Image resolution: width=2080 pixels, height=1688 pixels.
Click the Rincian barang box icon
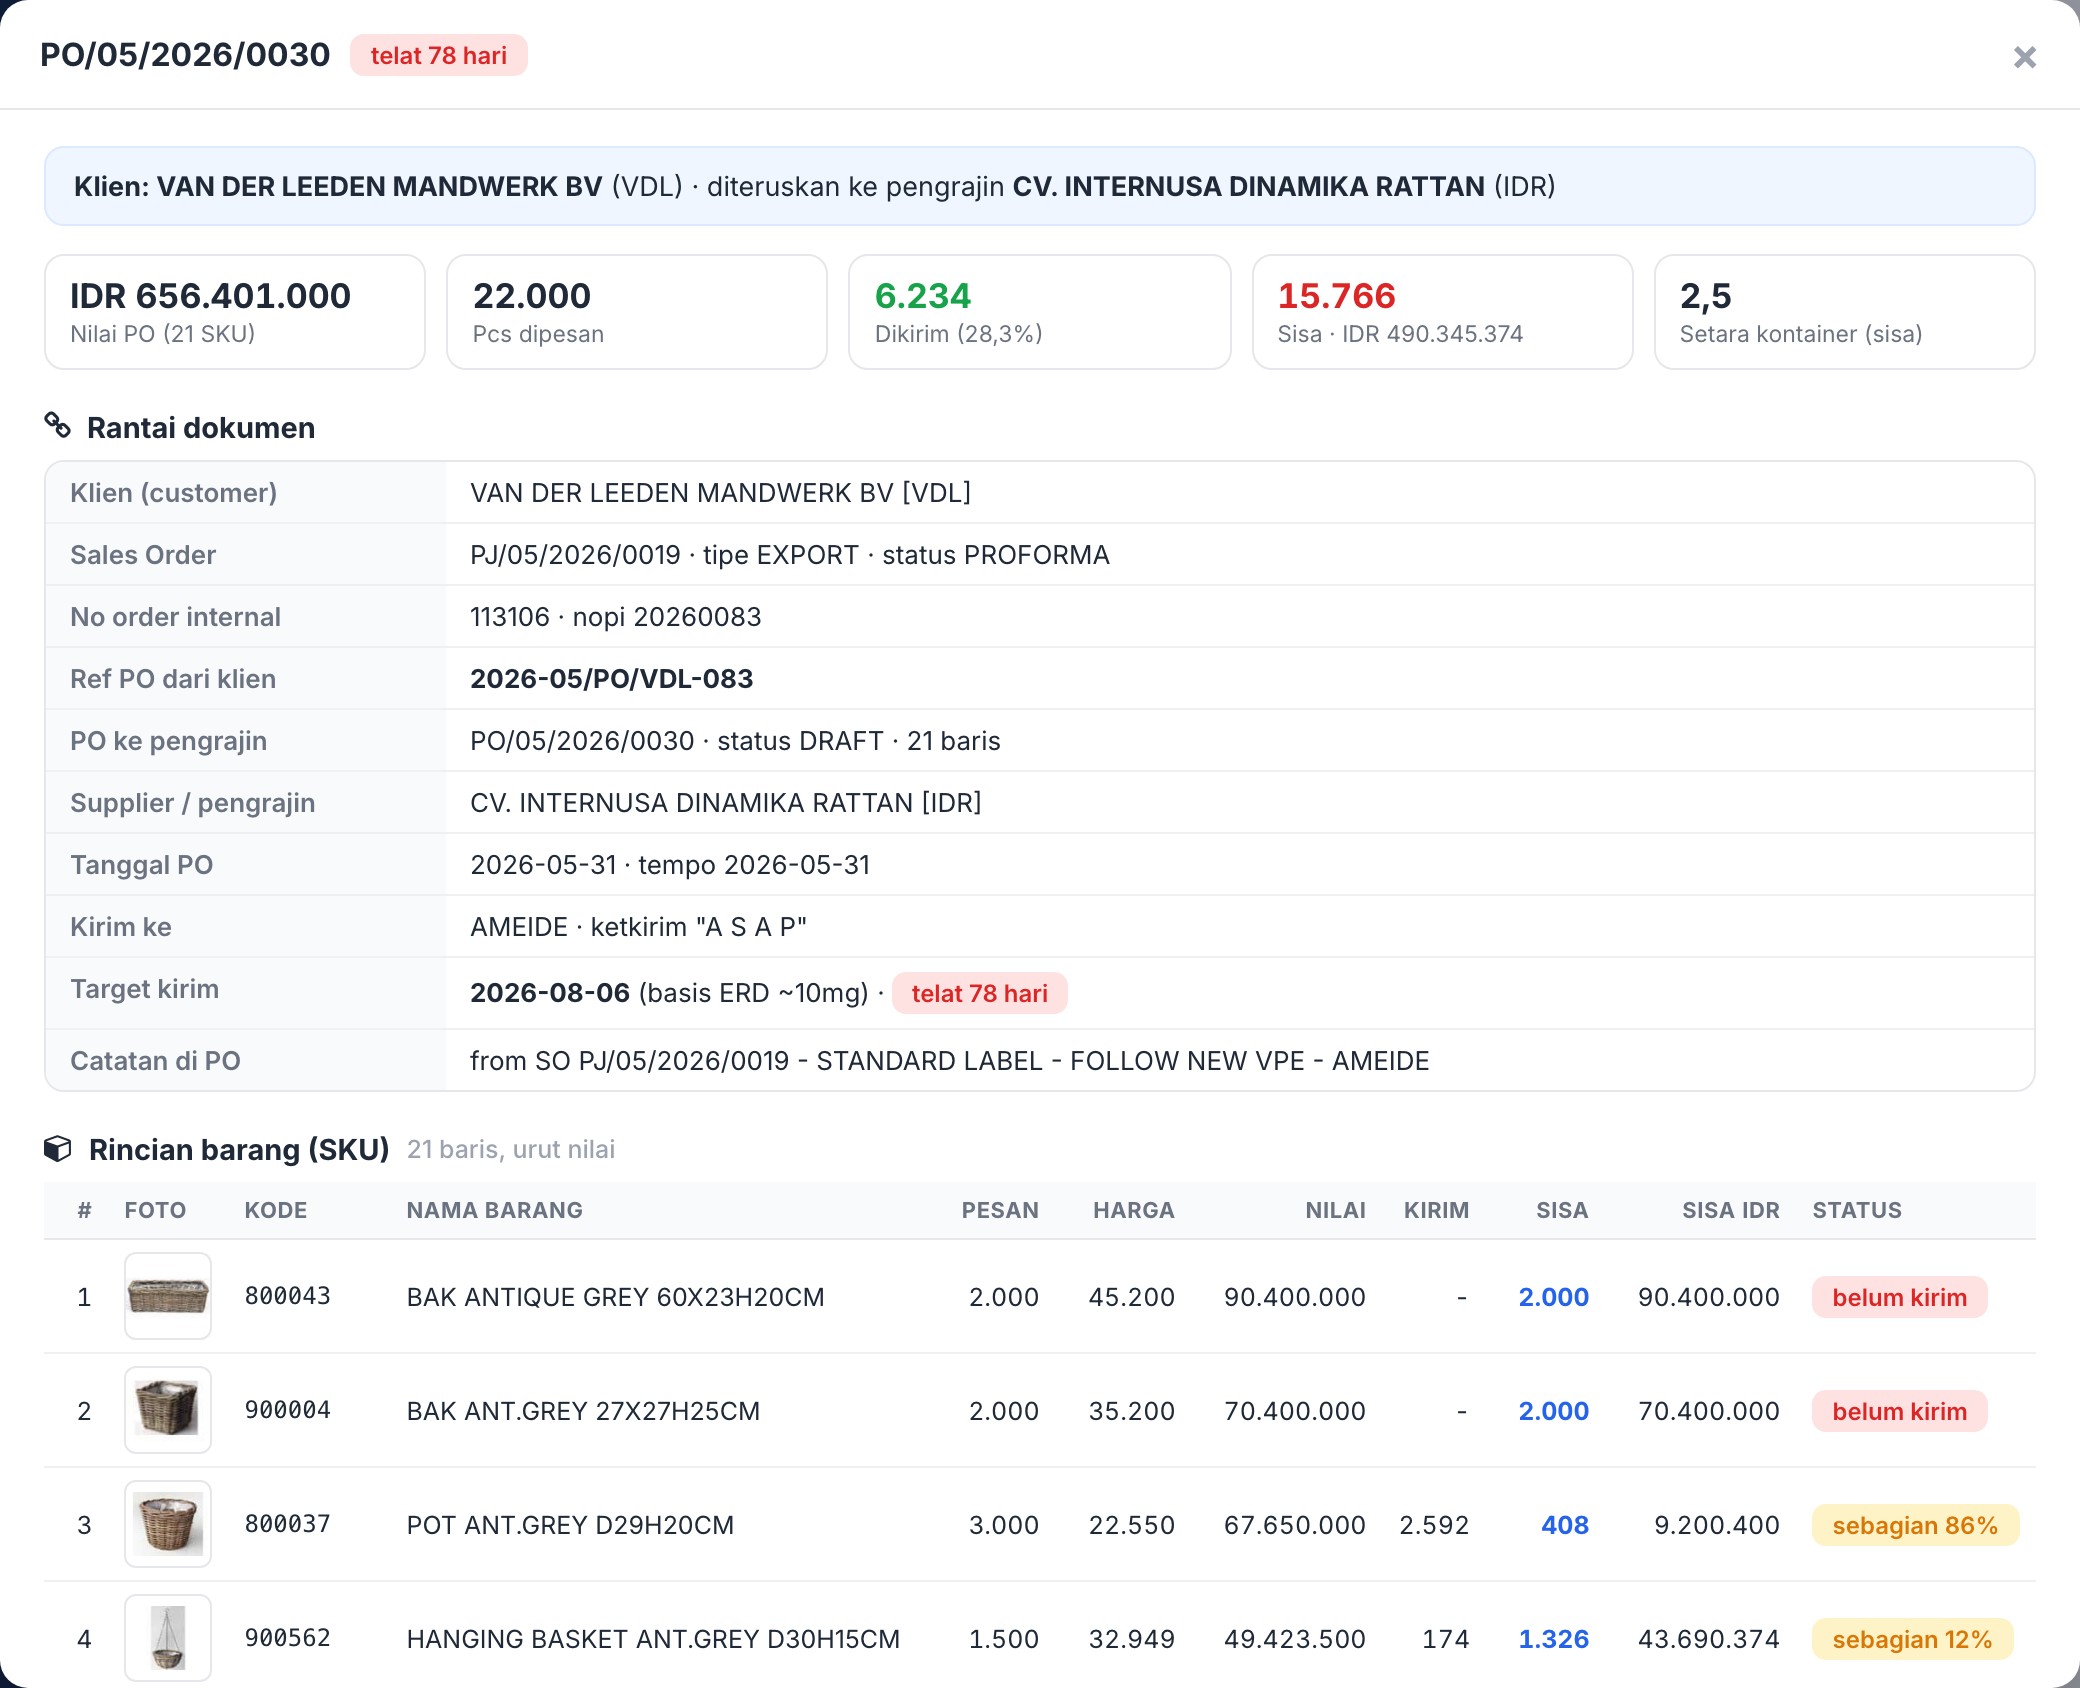pyautogui.click(x=58, y=1149)
